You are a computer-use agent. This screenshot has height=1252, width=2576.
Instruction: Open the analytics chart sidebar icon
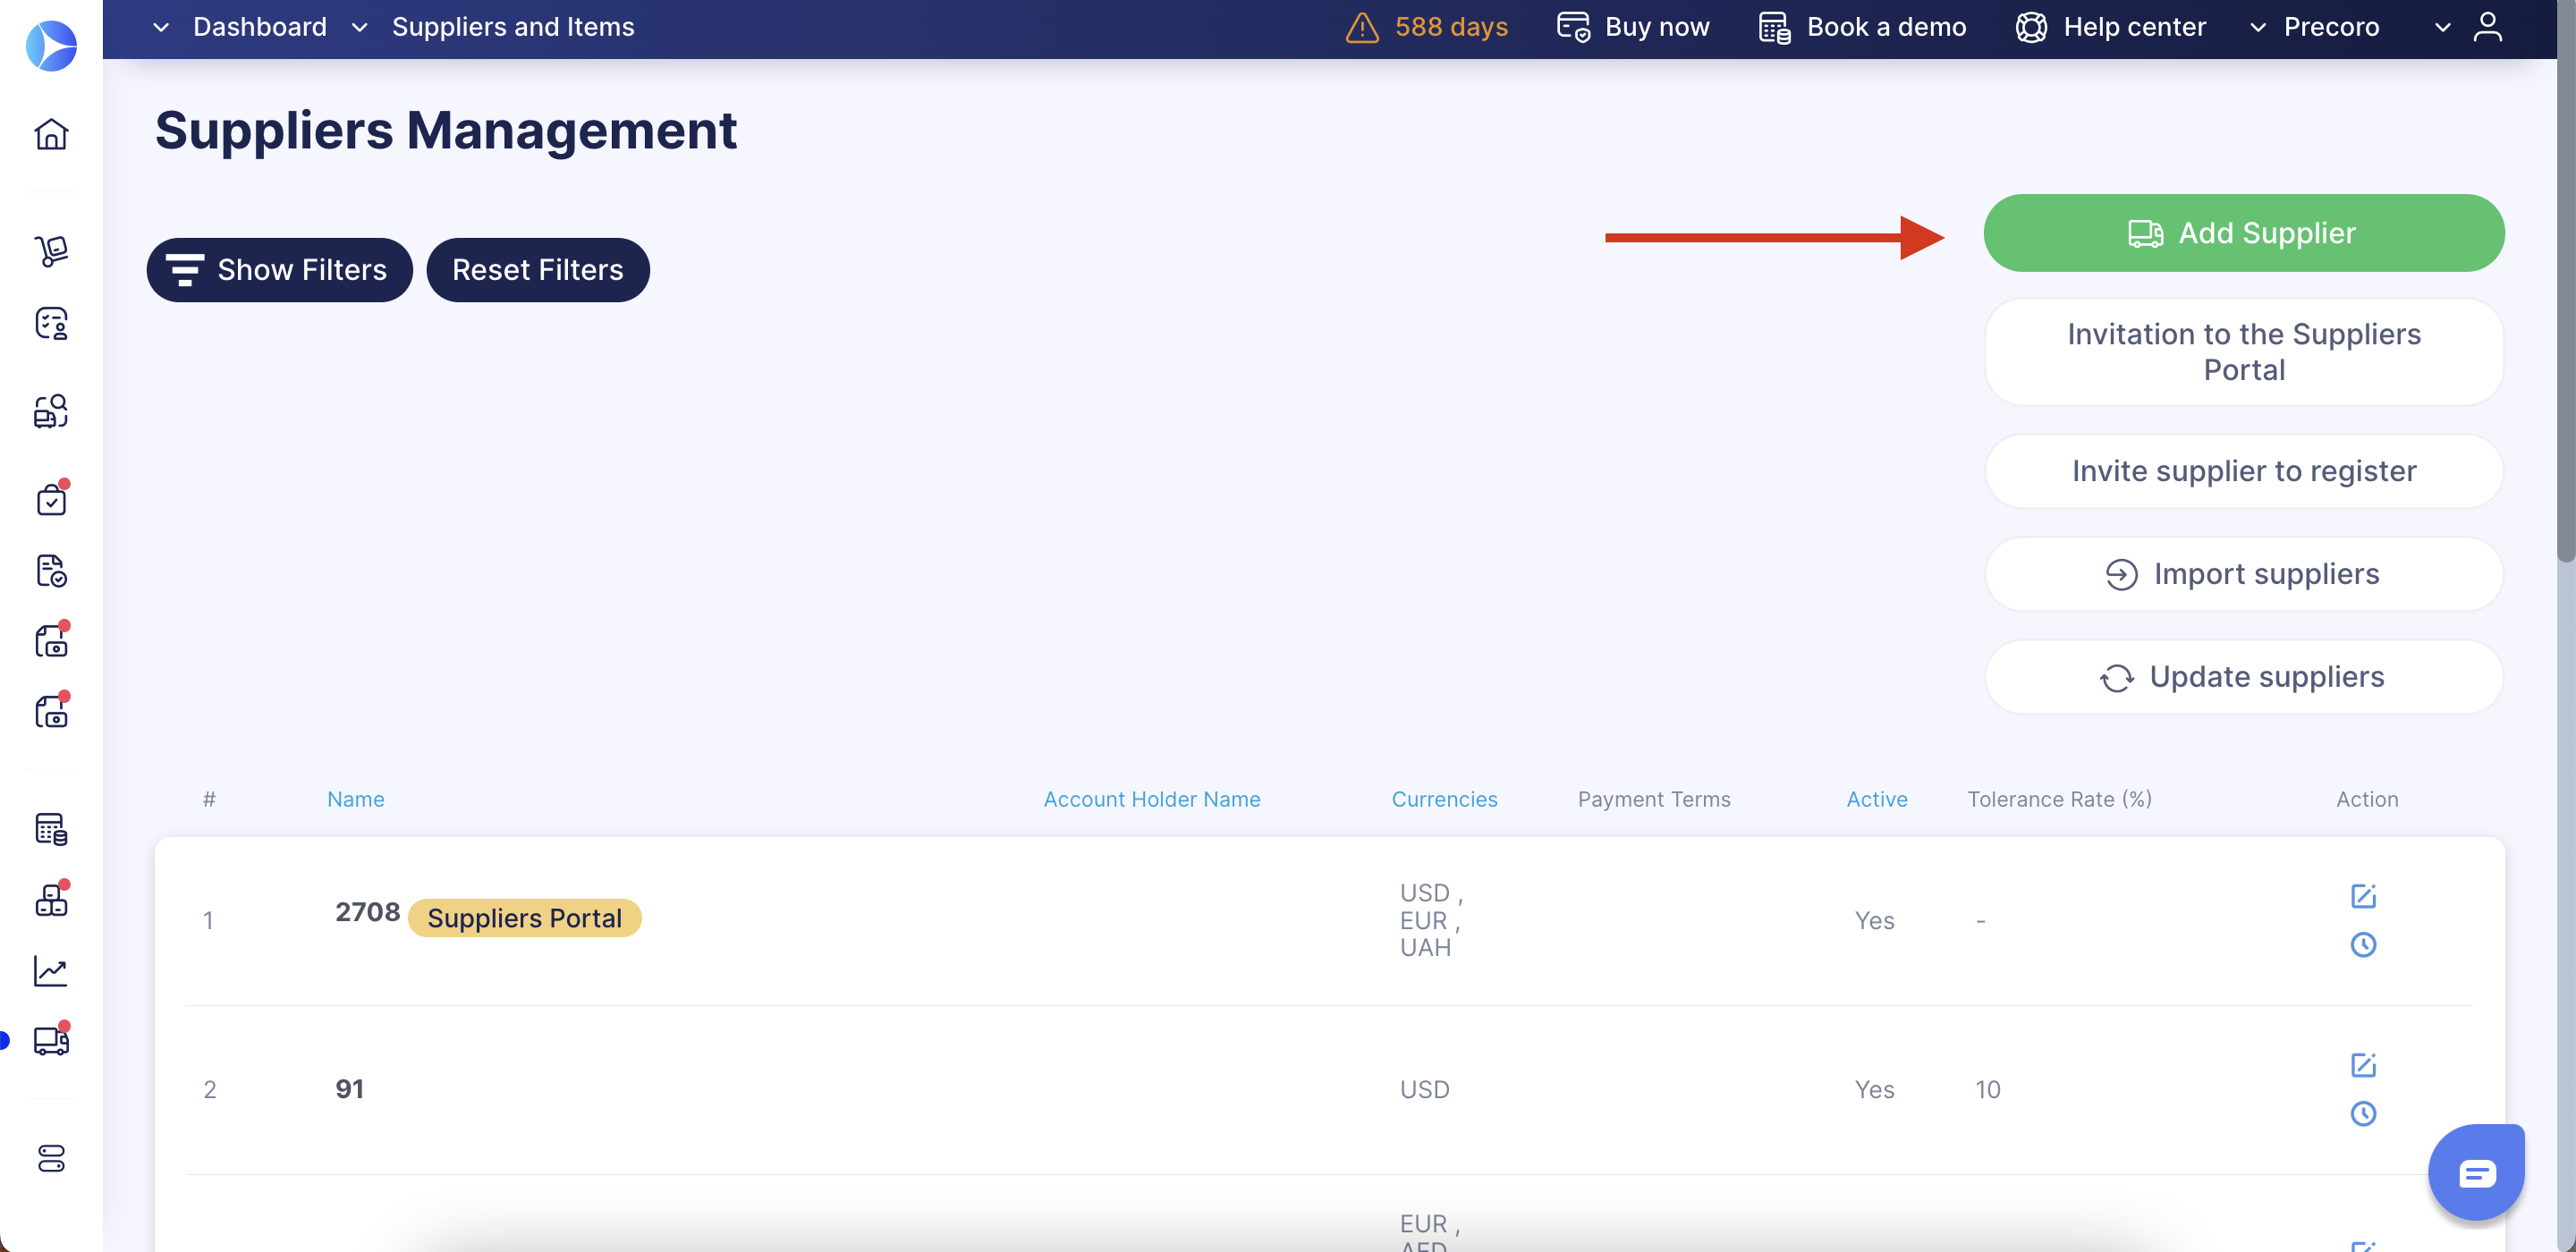click(51, 971)
